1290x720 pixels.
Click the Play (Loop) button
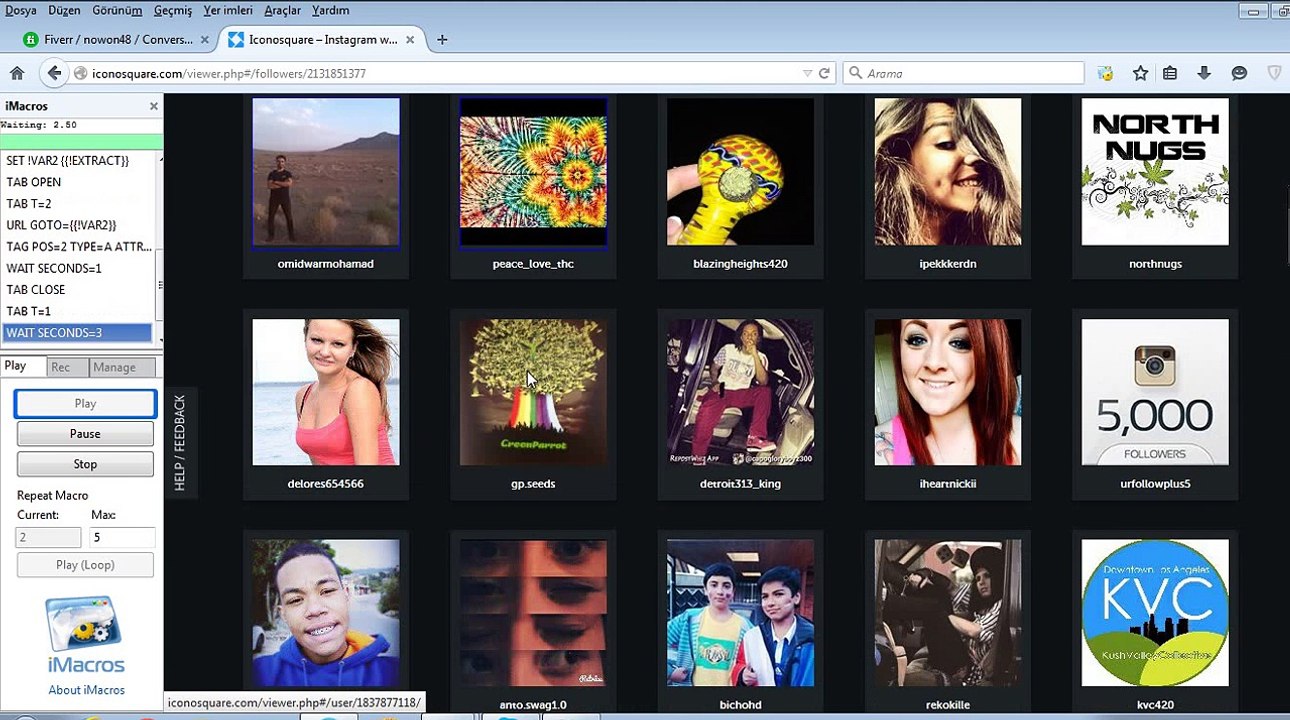pos(85,565)
